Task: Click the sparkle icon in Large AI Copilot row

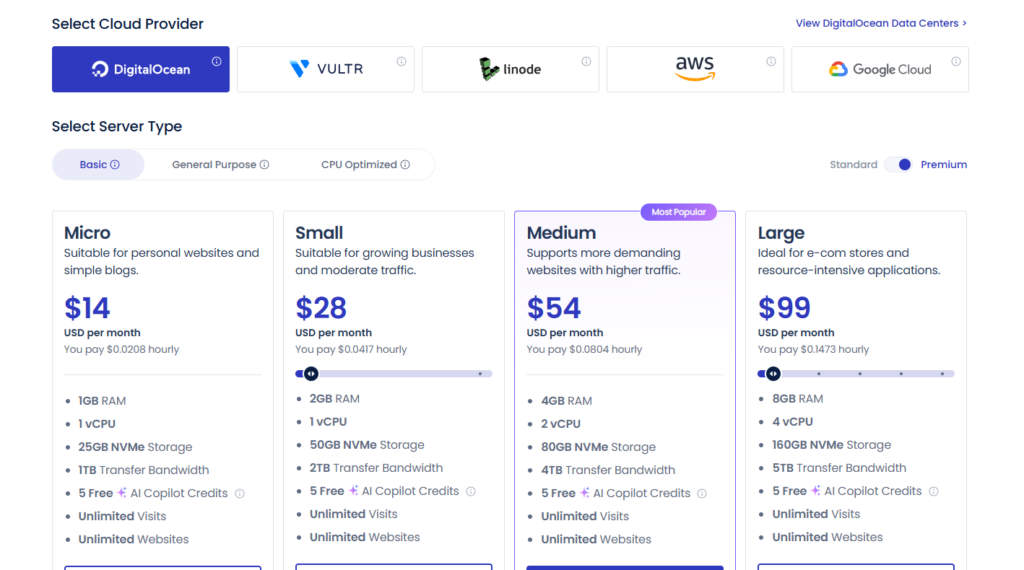Action: tap(815, 490)
